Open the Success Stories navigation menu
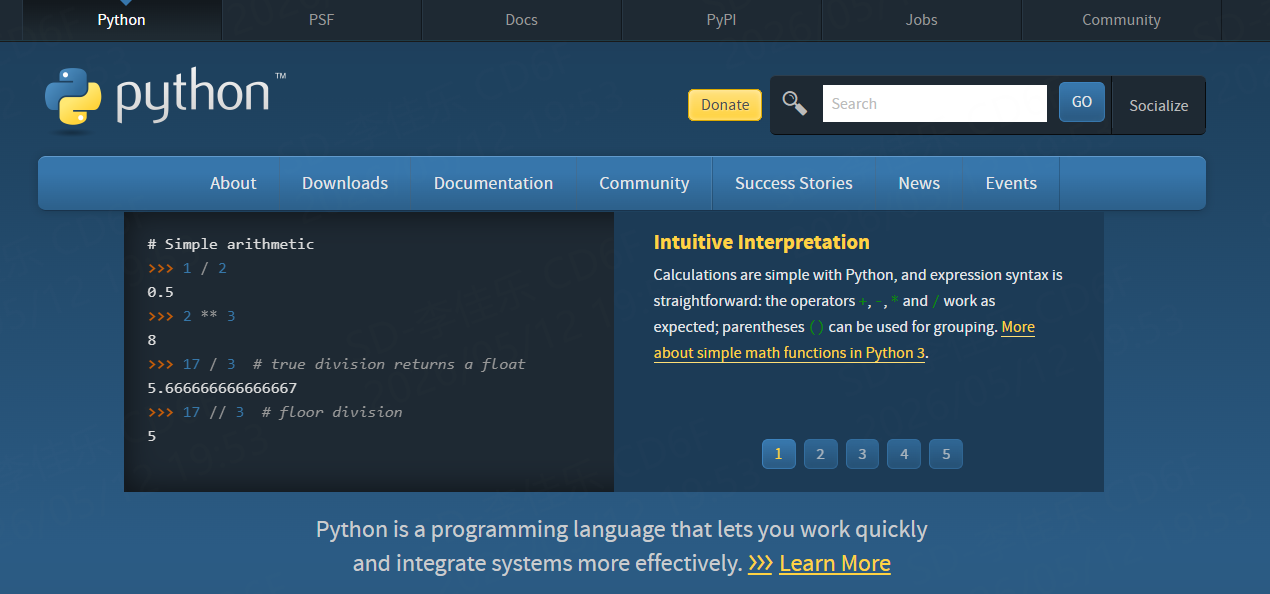The height and width of the screenshot is (594, 1270). [x=794, y=183]
